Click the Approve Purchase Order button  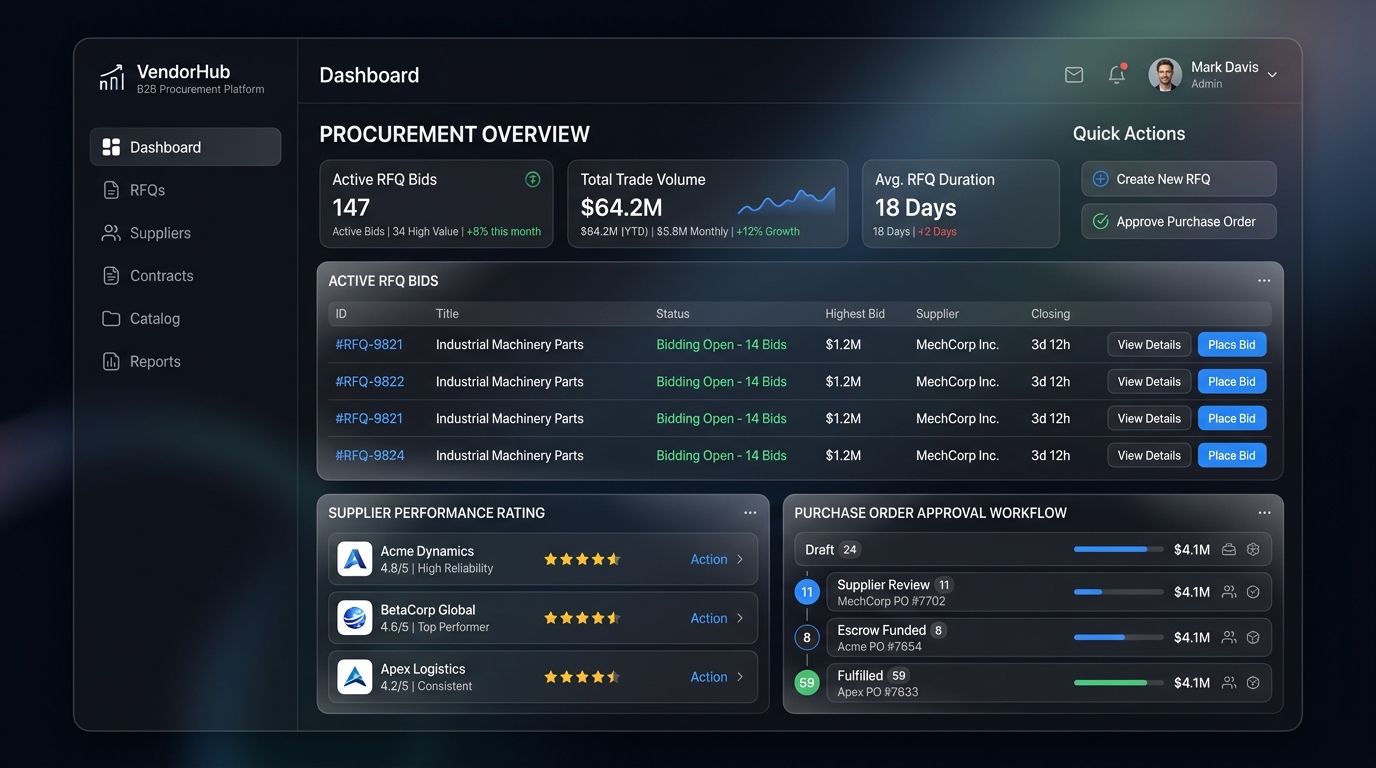tap(1179, 222)
